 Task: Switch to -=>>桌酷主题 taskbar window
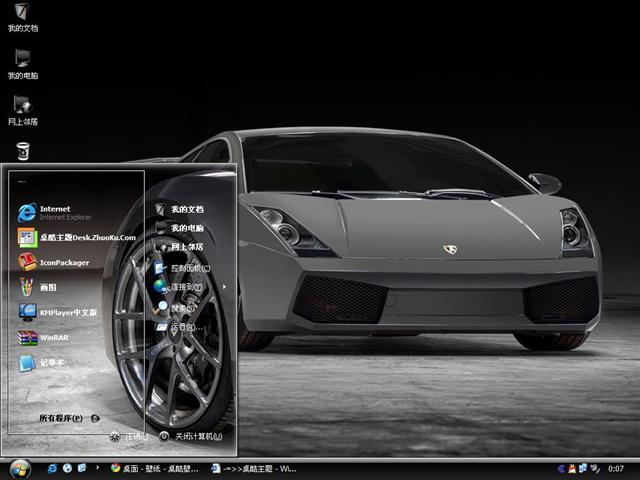[x=254, y=469]
